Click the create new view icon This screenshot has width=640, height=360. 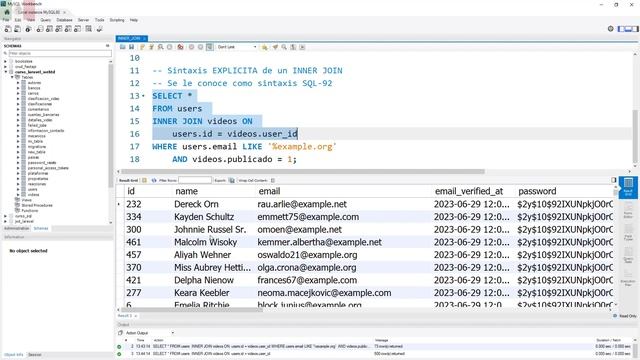click(59, 29)
